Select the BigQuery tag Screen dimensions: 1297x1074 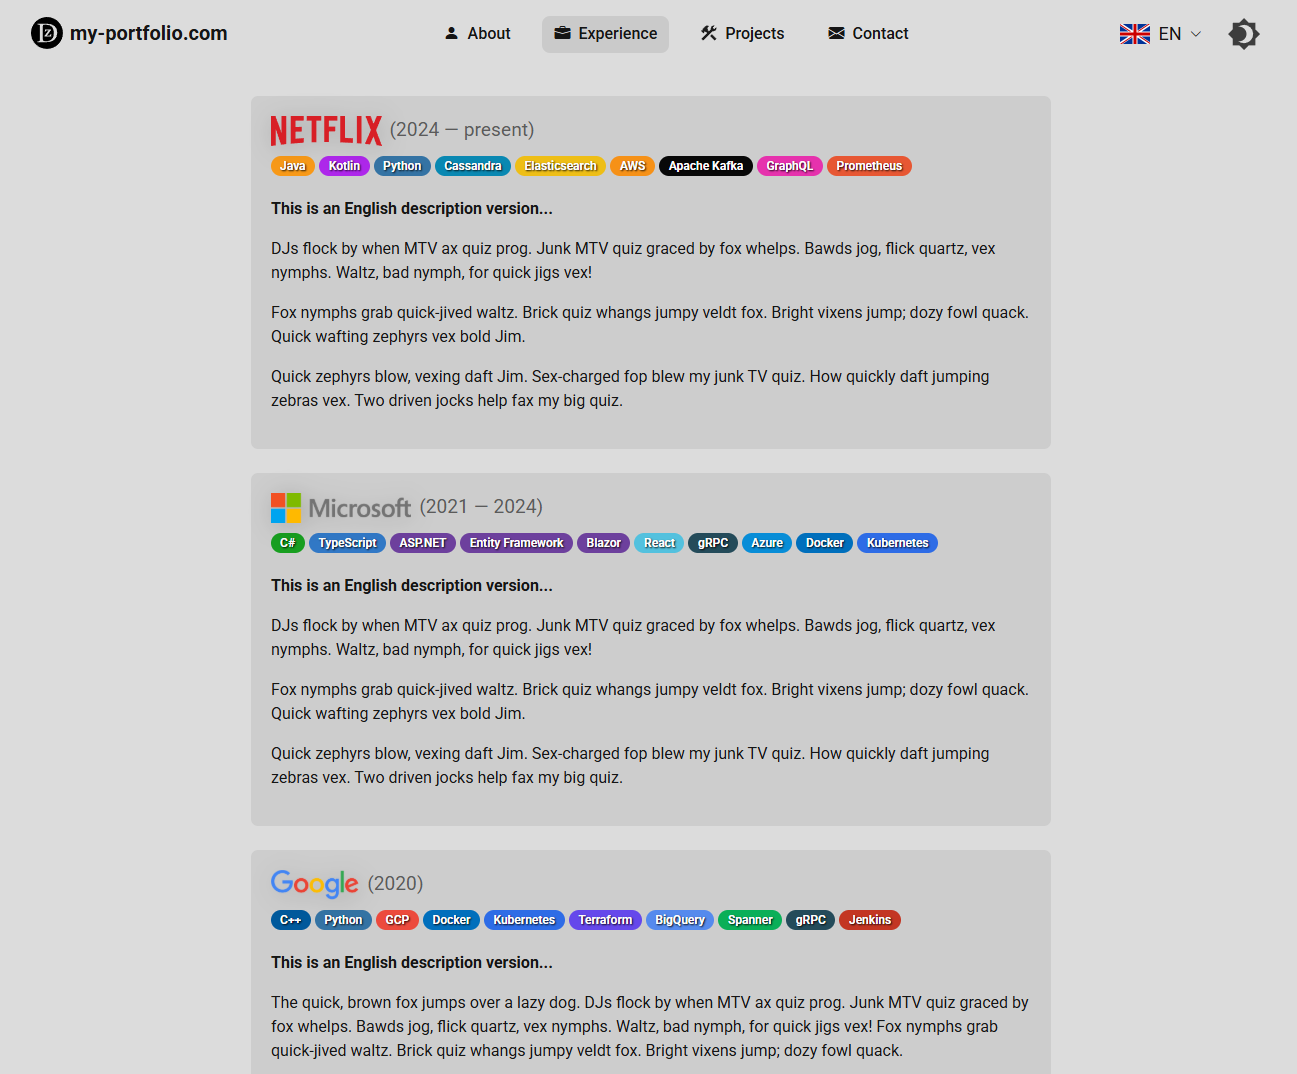pyautogui.click(x=680, y=920)
